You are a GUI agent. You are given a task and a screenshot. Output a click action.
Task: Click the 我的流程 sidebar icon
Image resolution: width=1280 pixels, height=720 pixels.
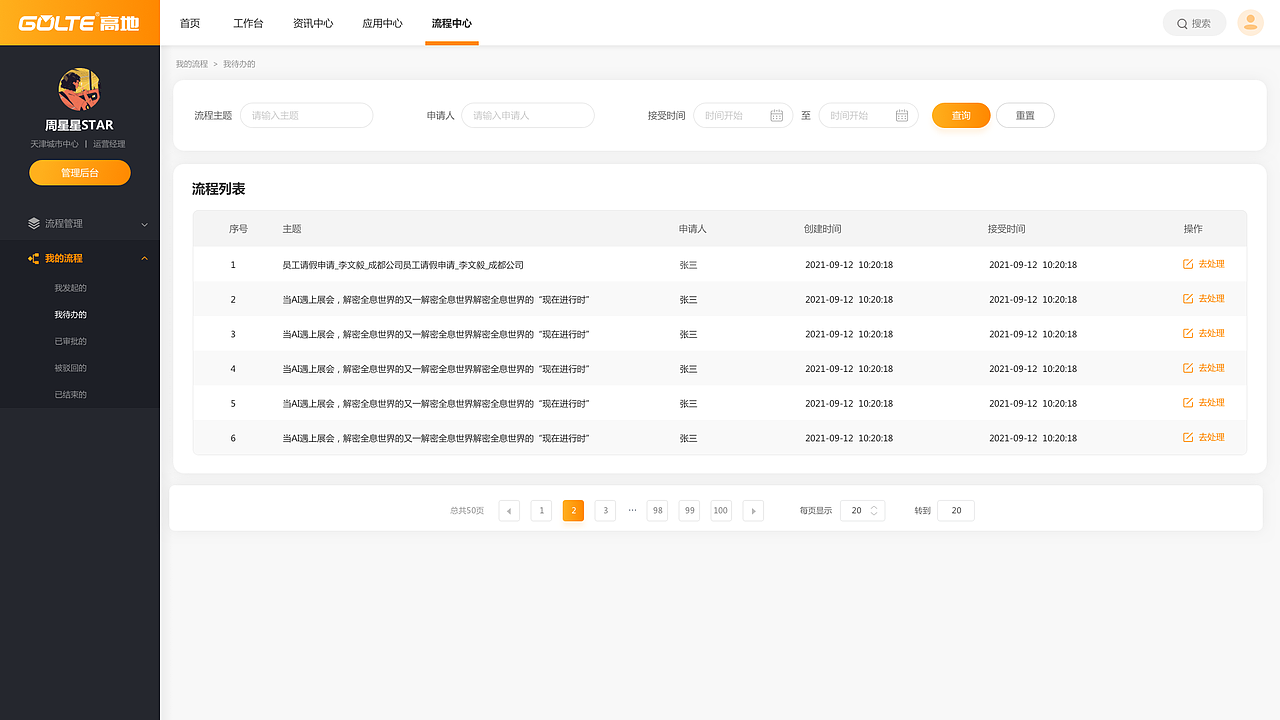point(34,258)
